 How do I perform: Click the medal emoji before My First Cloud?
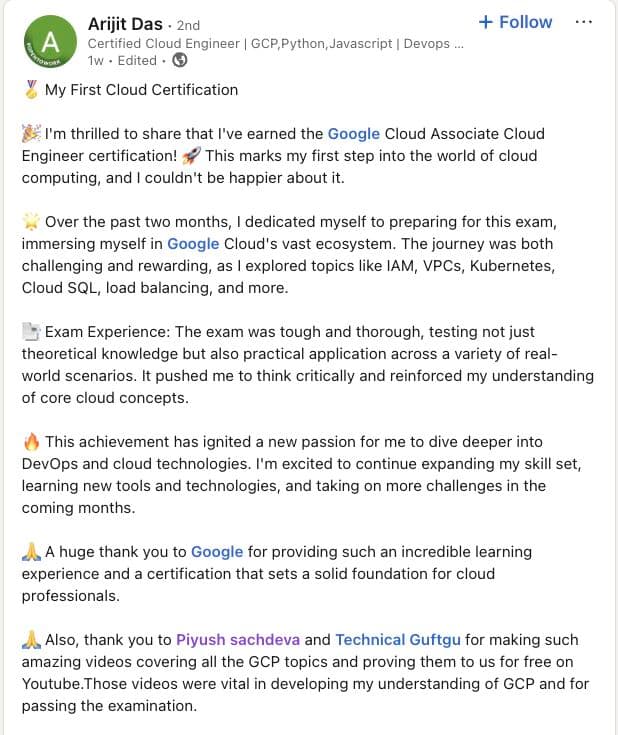31,90
